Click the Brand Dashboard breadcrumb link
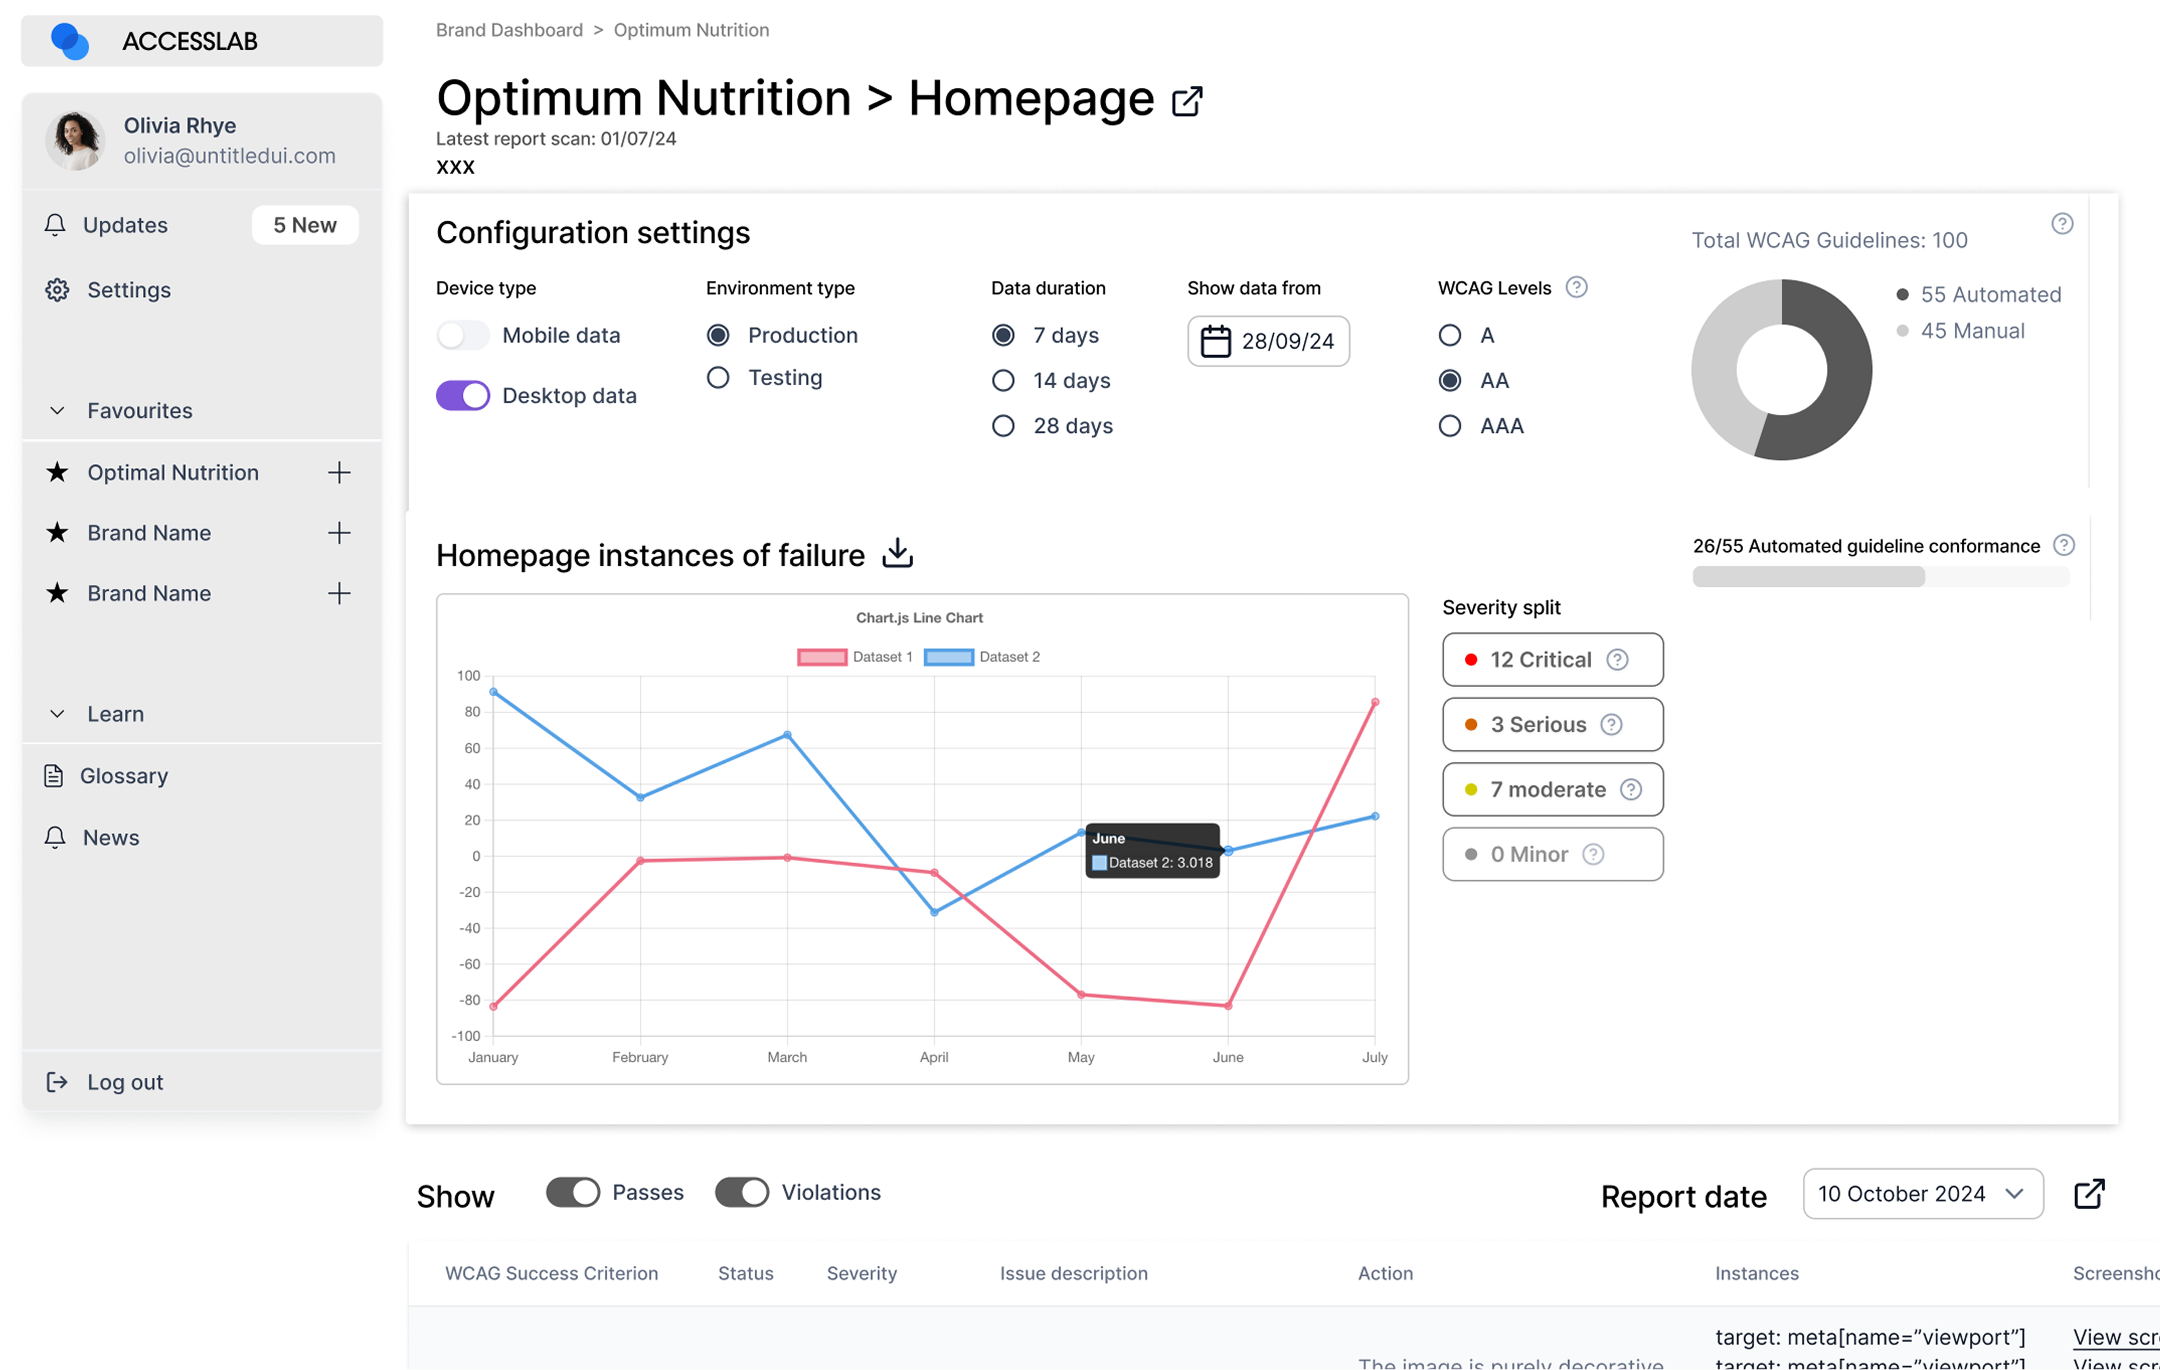 (x=509, y=30)
